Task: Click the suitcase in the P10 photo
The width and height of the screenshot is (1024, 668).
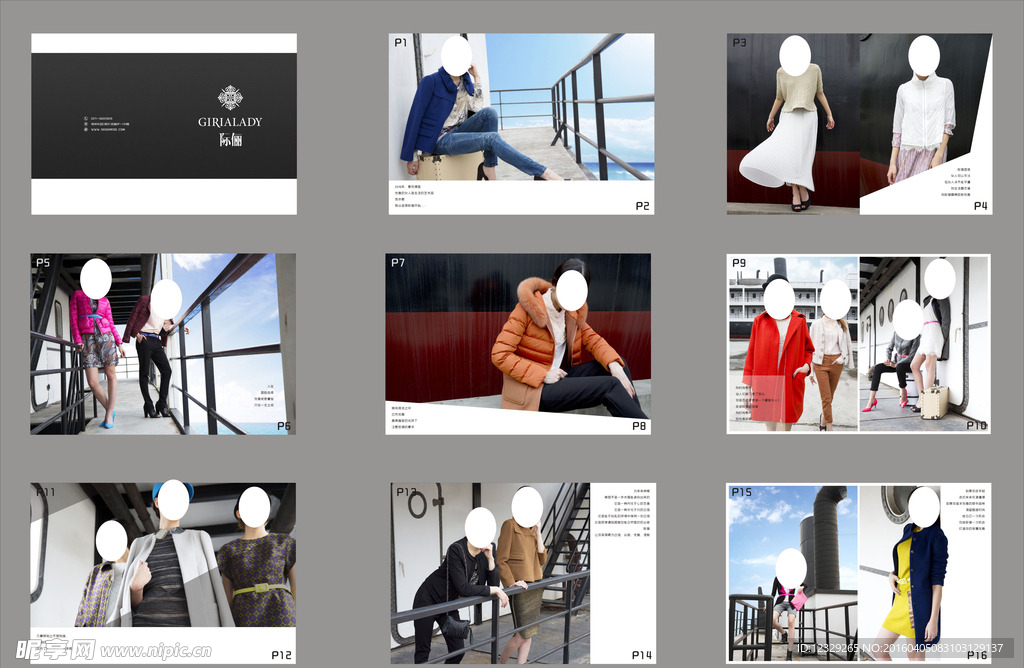Action: 934,402
